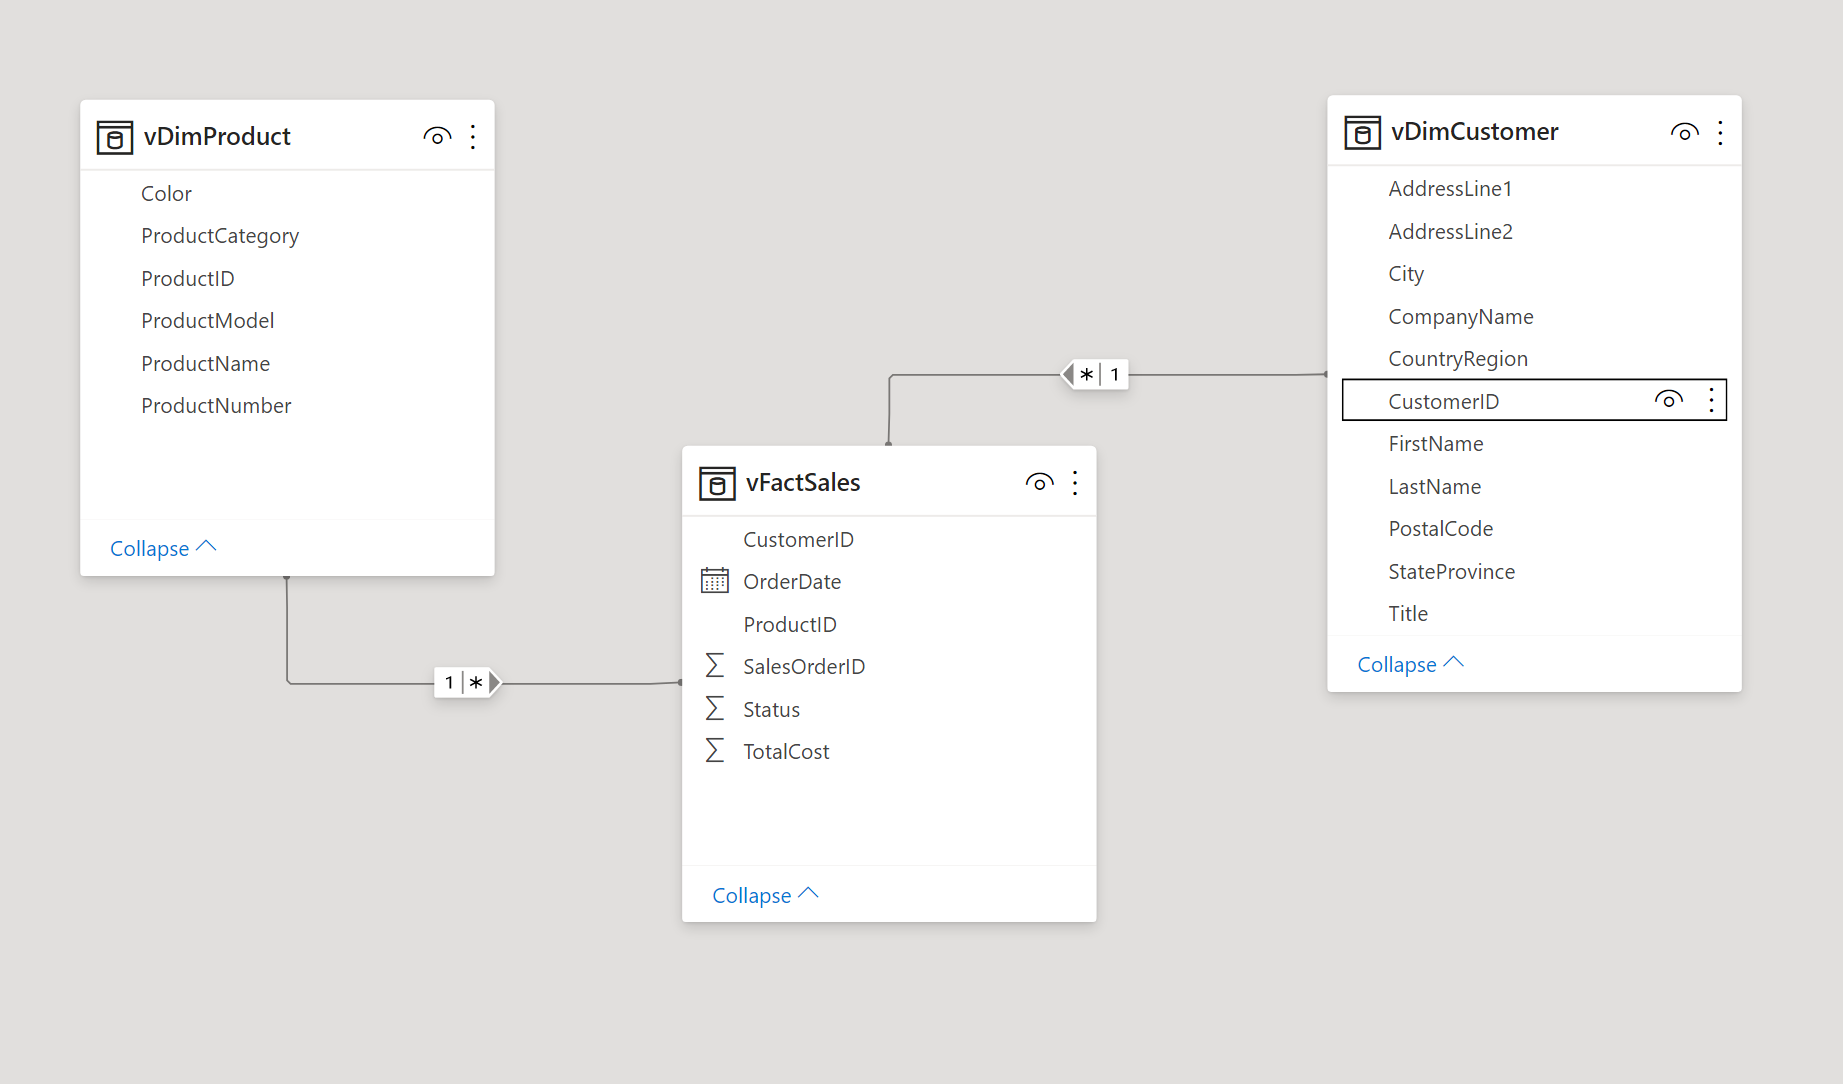Viewport: 1843px width, 1084px height.
Task: Click the OrderDate calendar icon
Action: [714, 581]
